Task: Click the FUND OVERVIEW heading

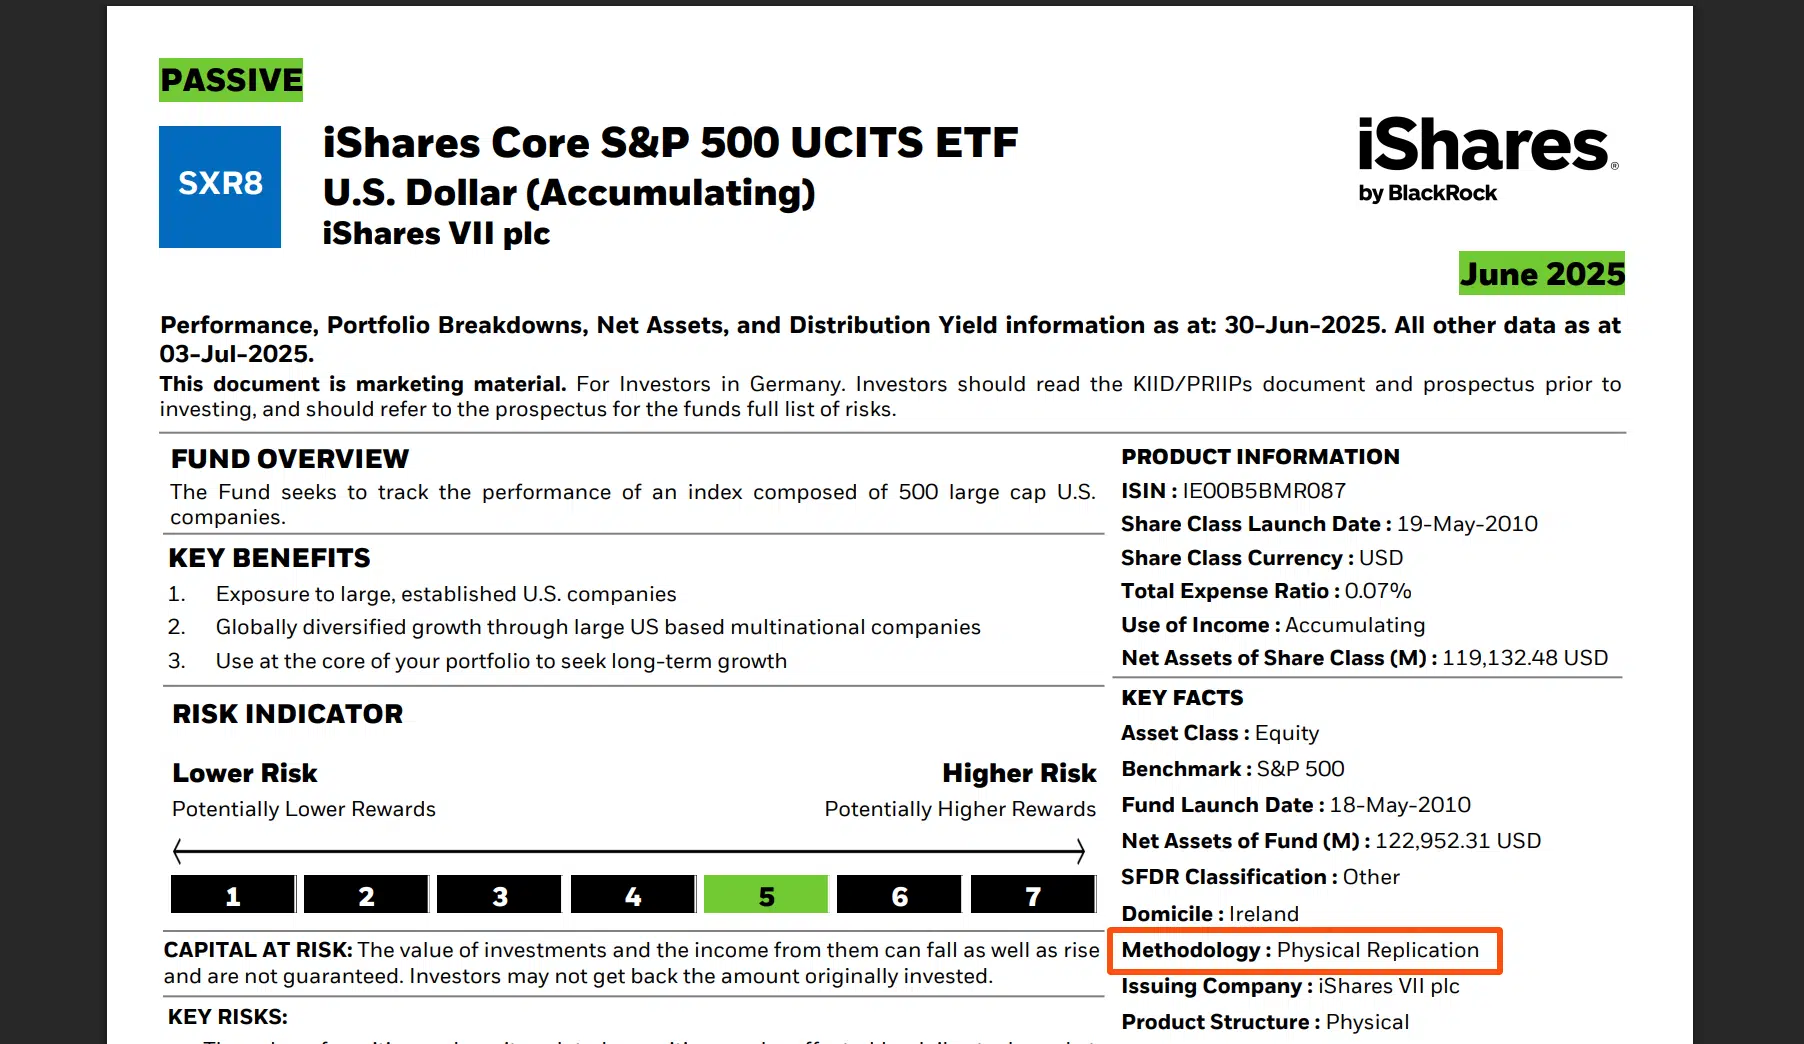Action: (290, 459)
